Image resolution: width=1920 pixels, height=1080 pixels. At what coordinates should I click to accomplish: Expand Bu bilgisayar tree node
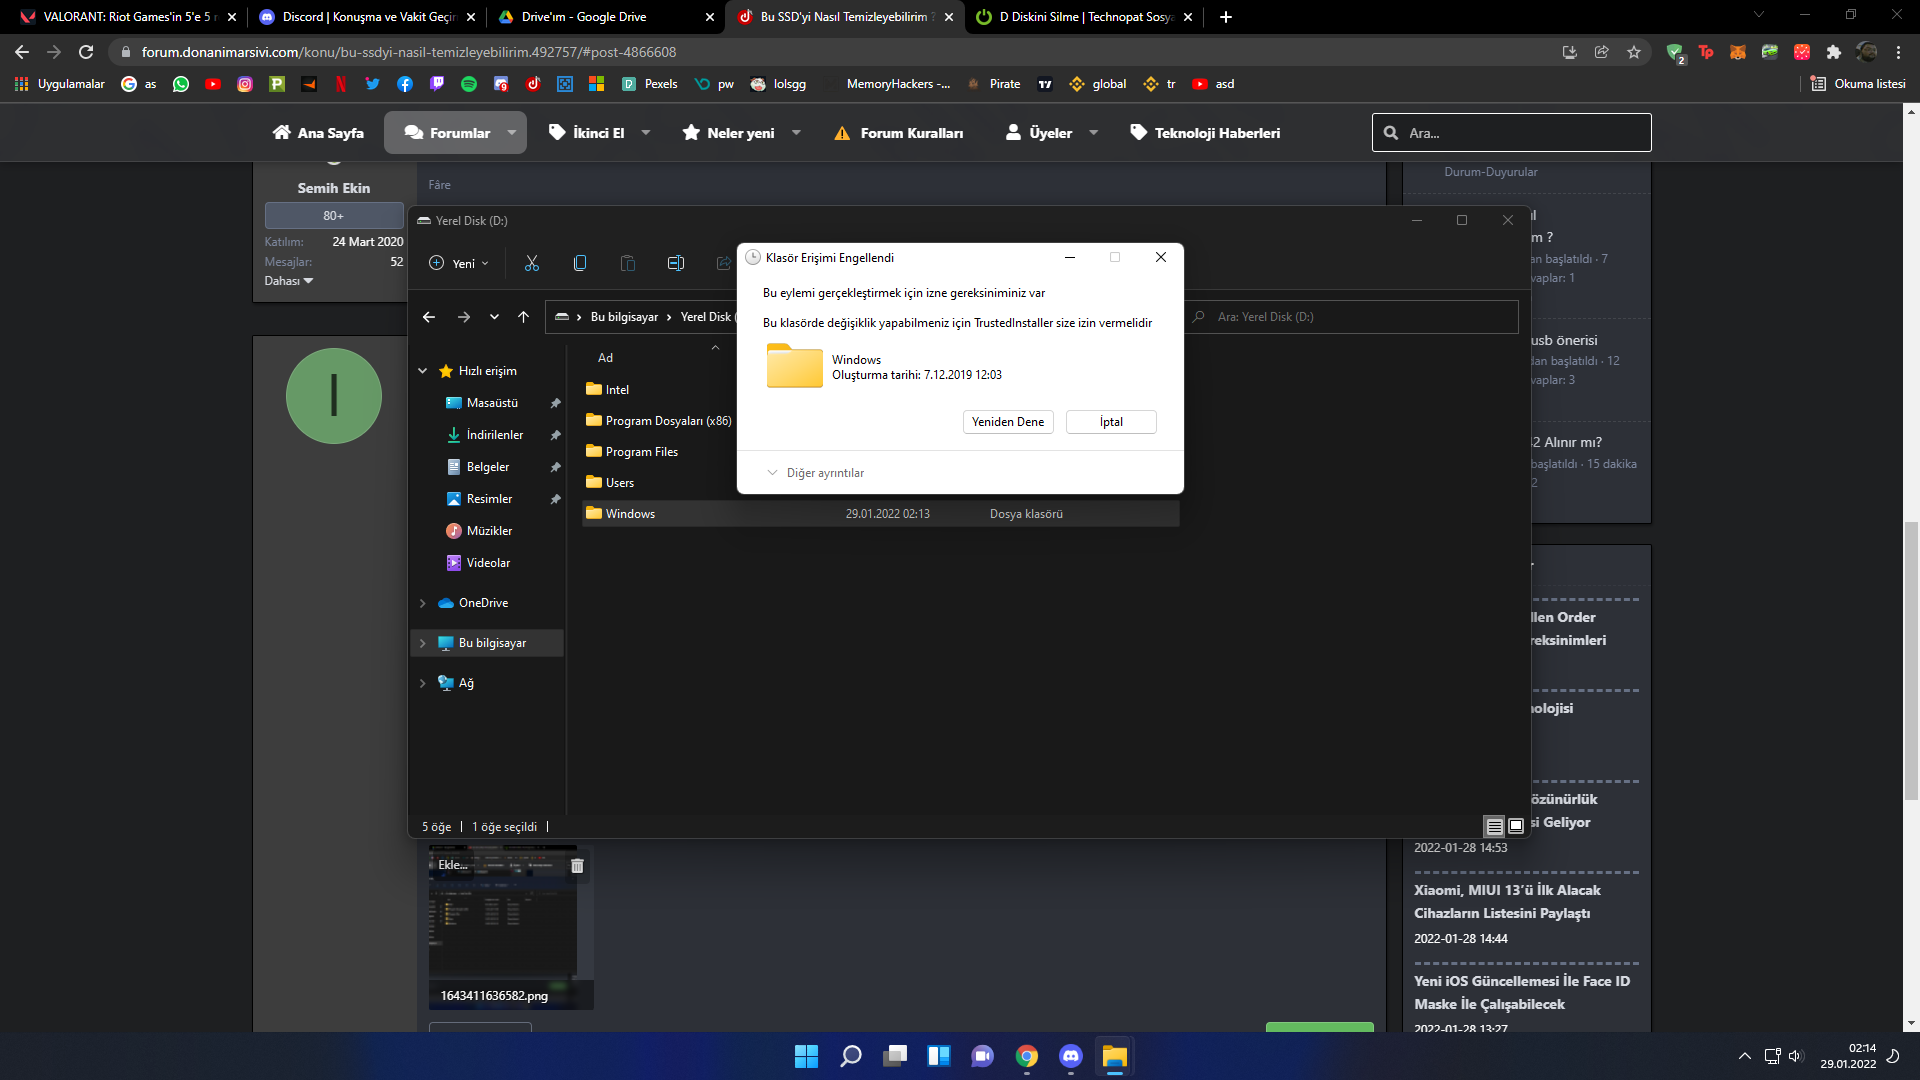423,643
